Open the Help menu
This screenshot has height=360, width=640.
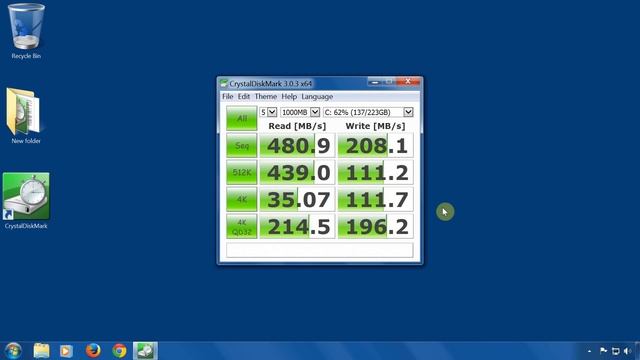289,97
